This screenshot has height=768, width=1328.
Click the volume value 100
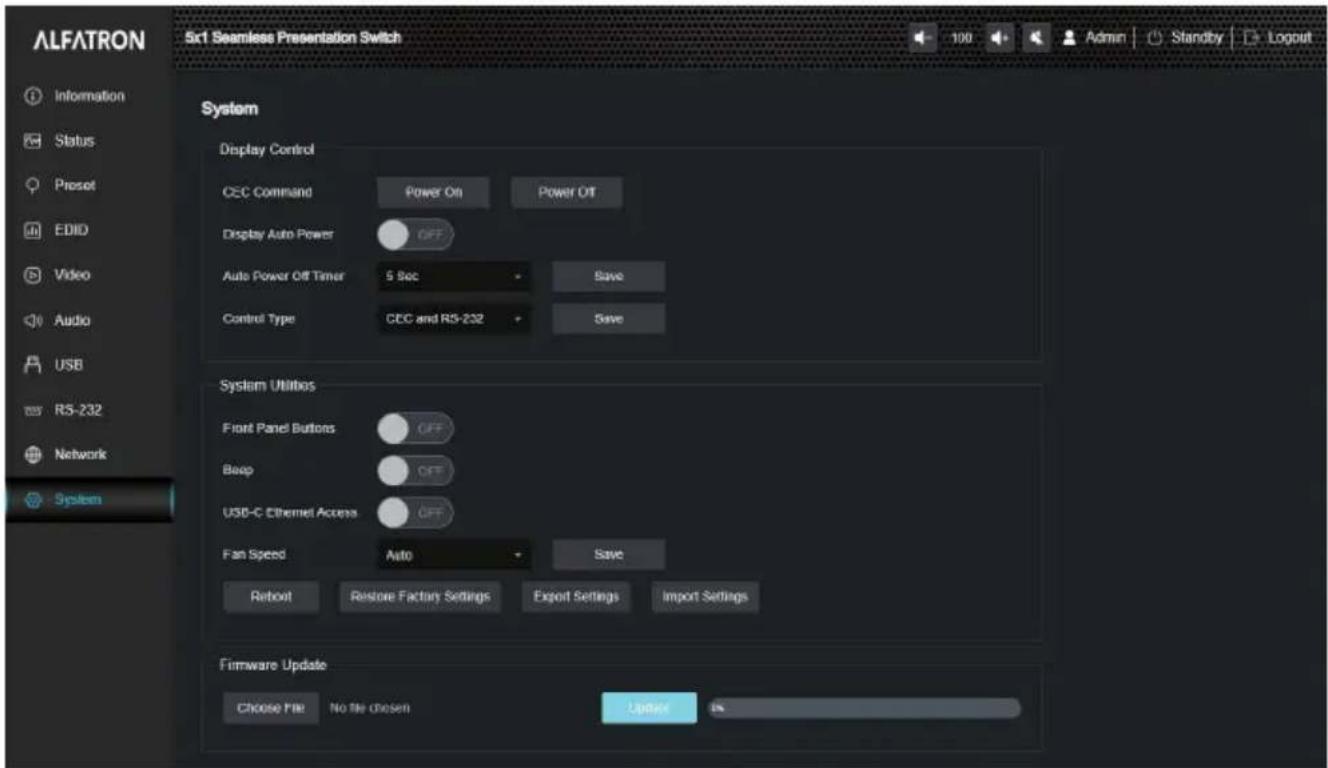[961, 38]
